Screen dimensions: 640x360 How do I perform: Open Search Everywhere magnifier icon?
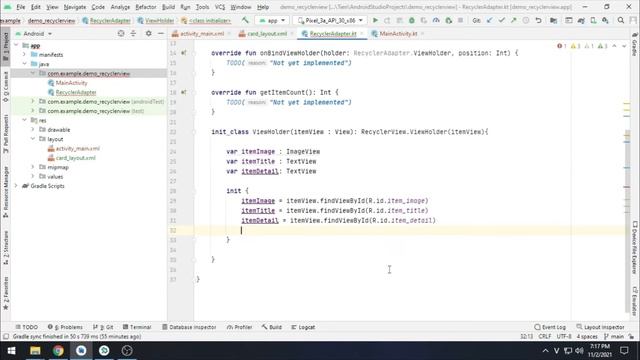pyautogui.click(x=621, y=20)
